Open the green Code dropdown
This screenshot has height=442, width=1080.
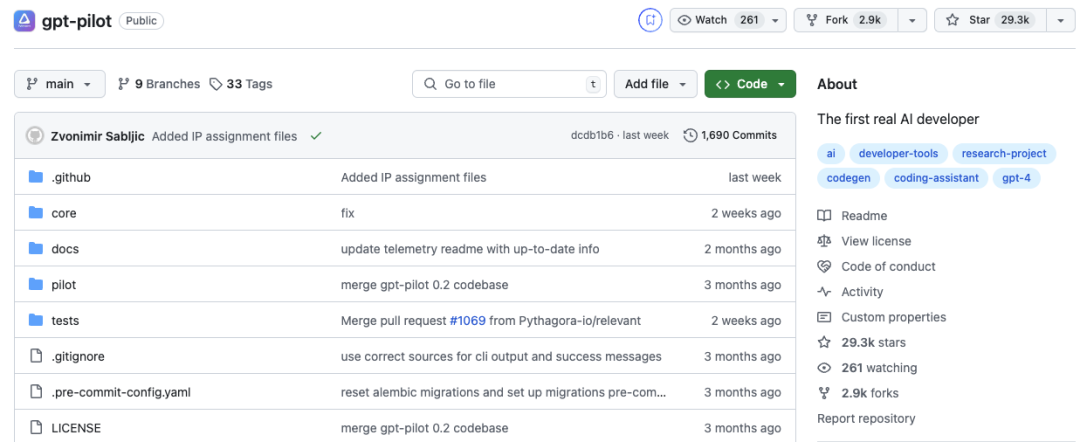750,84
